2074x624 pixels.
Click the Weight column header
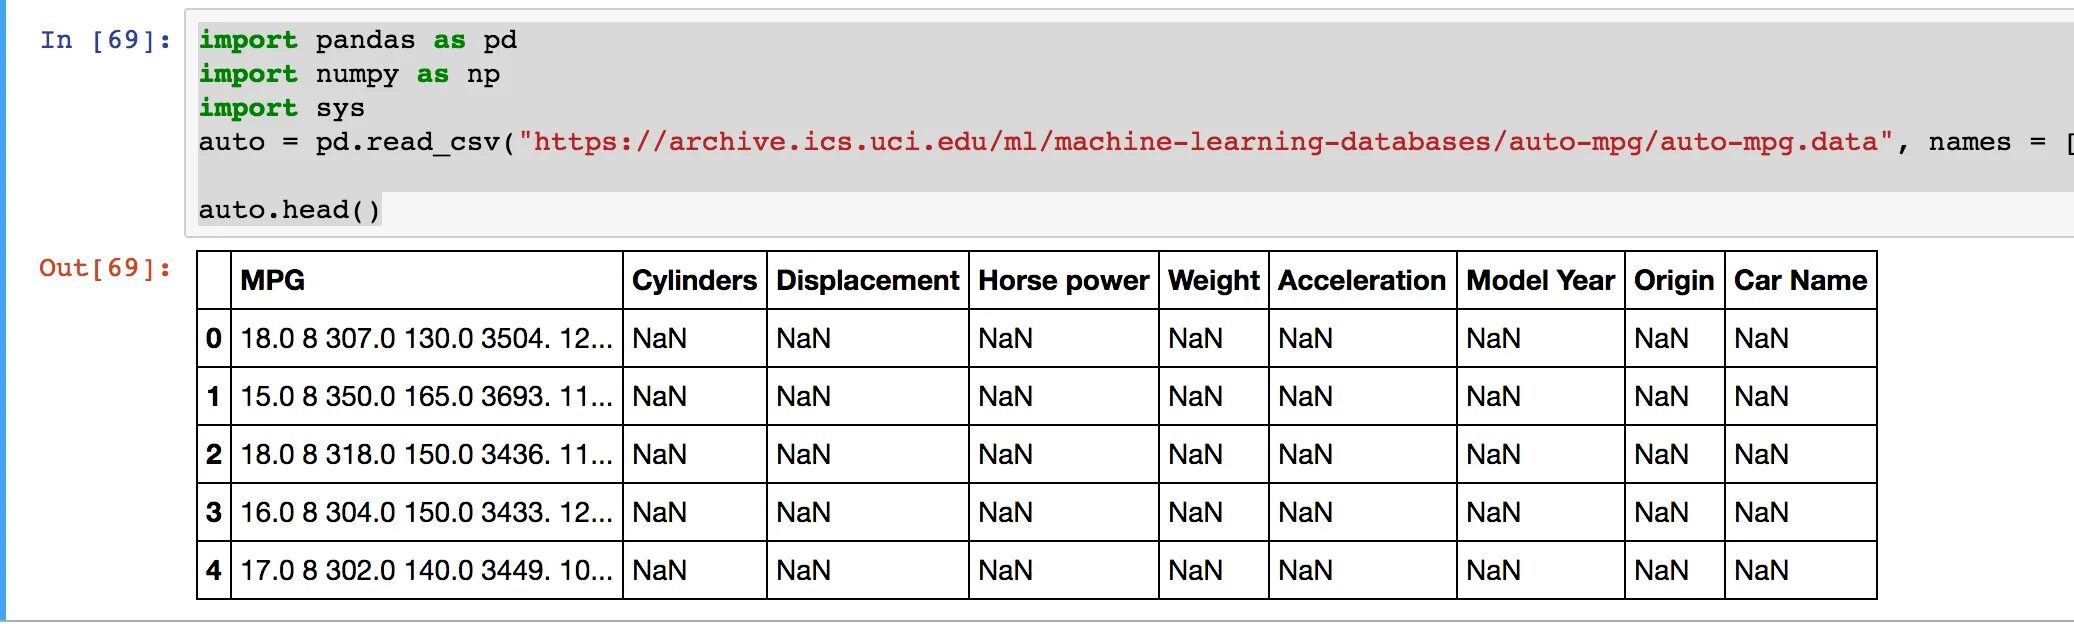click(x=1213, y=281)
